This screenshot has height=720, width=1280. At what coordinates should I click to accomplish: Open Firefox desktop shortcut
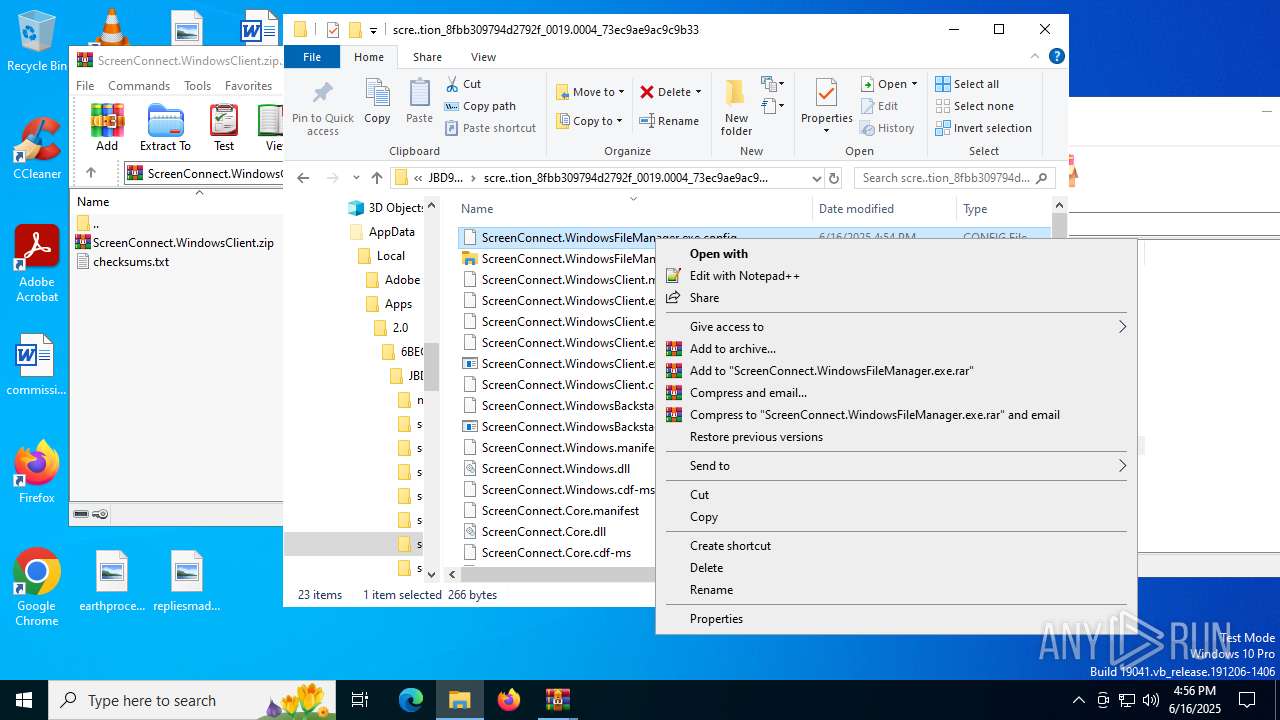pyautogui.click(x=37, y=472)
